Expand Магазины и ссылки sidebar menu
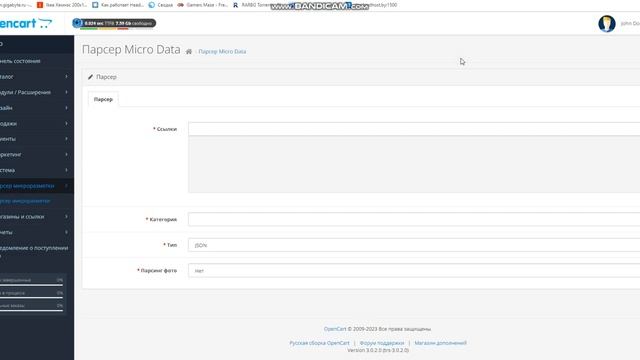 [37, 216]
